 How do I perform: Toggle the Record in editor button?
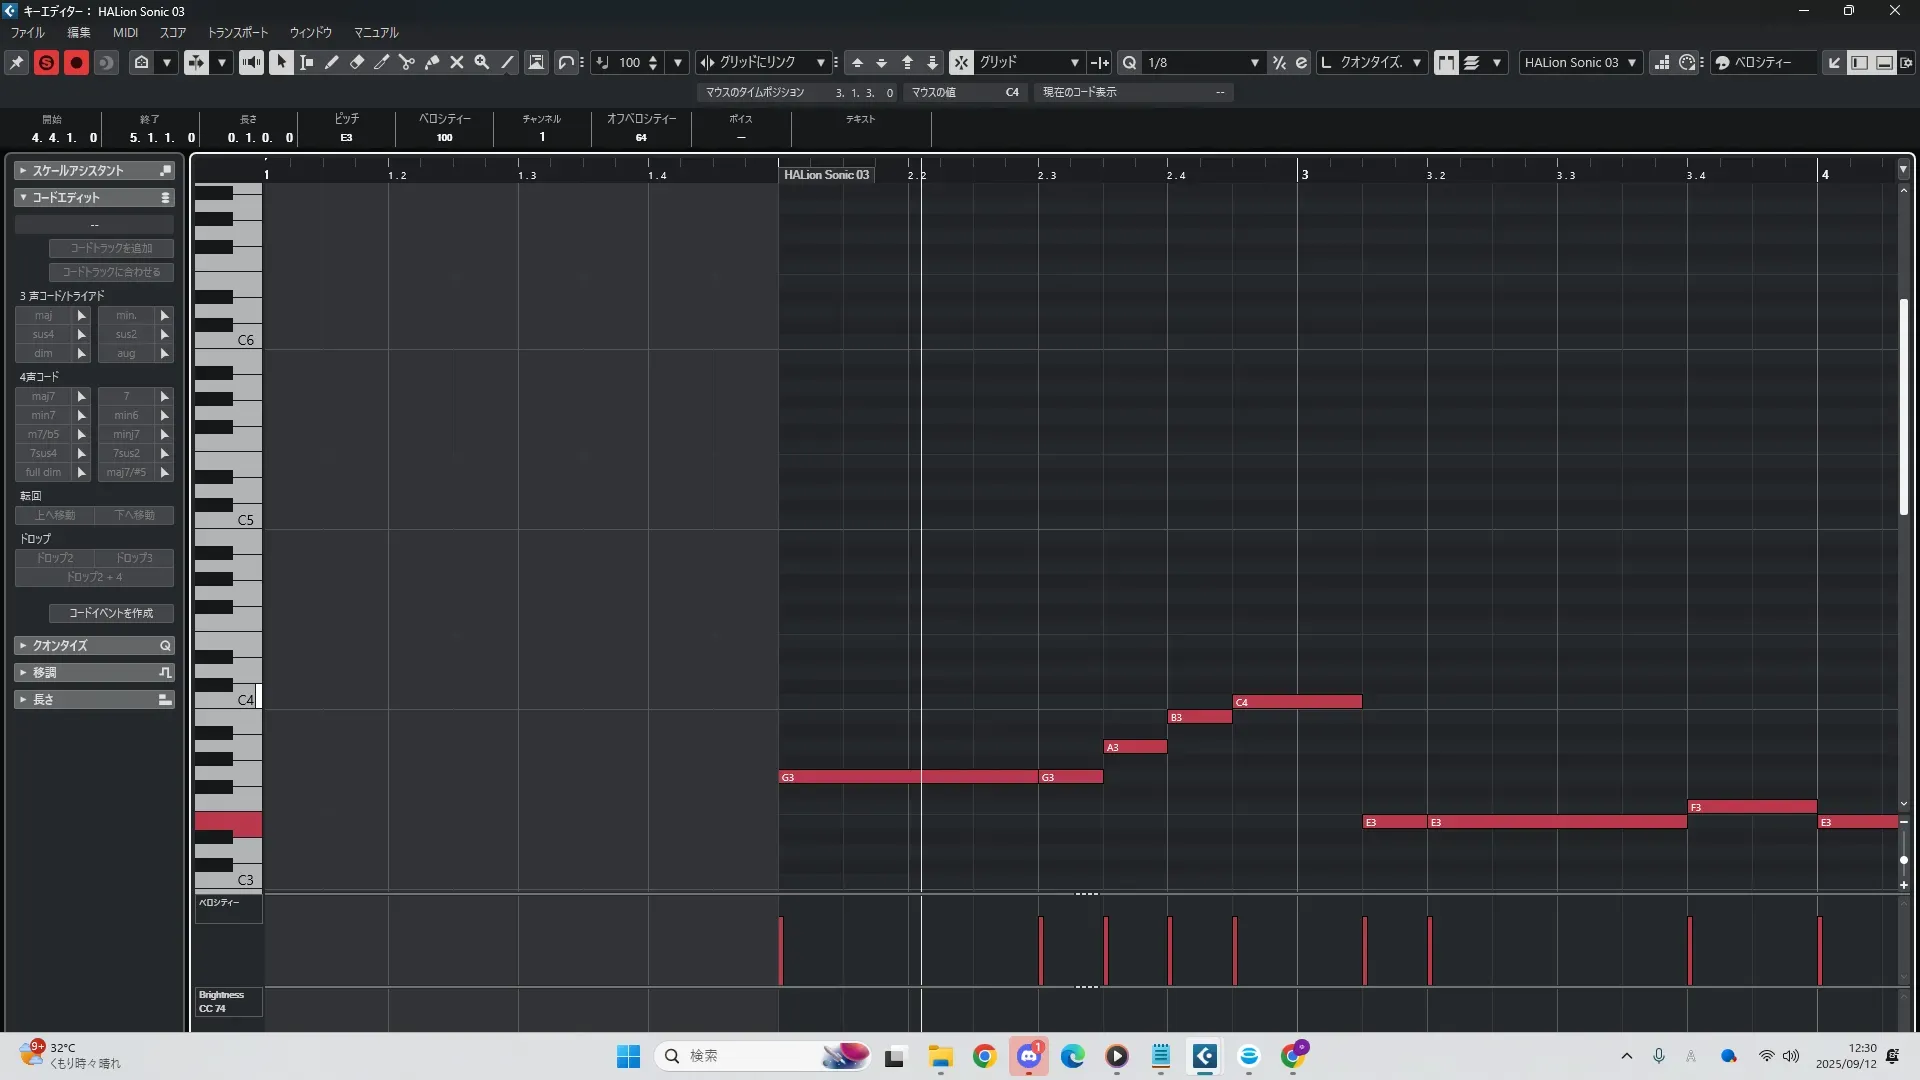76,62
